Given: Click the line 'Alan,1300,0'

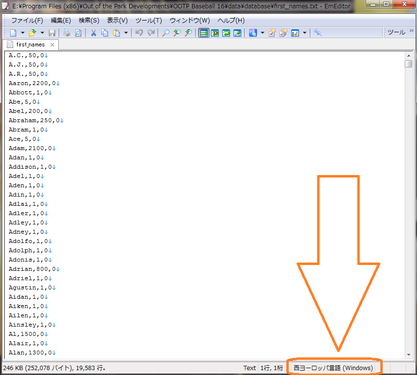Looking at the screenshot, I should coord(32,353).
